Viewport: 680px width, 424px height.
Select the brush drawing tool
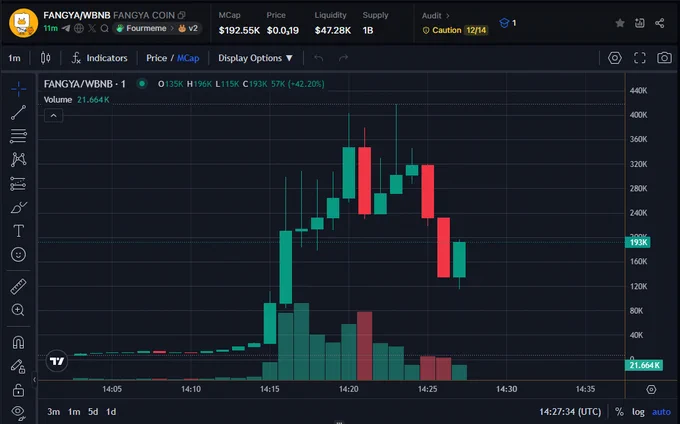[x=19, y=208]
